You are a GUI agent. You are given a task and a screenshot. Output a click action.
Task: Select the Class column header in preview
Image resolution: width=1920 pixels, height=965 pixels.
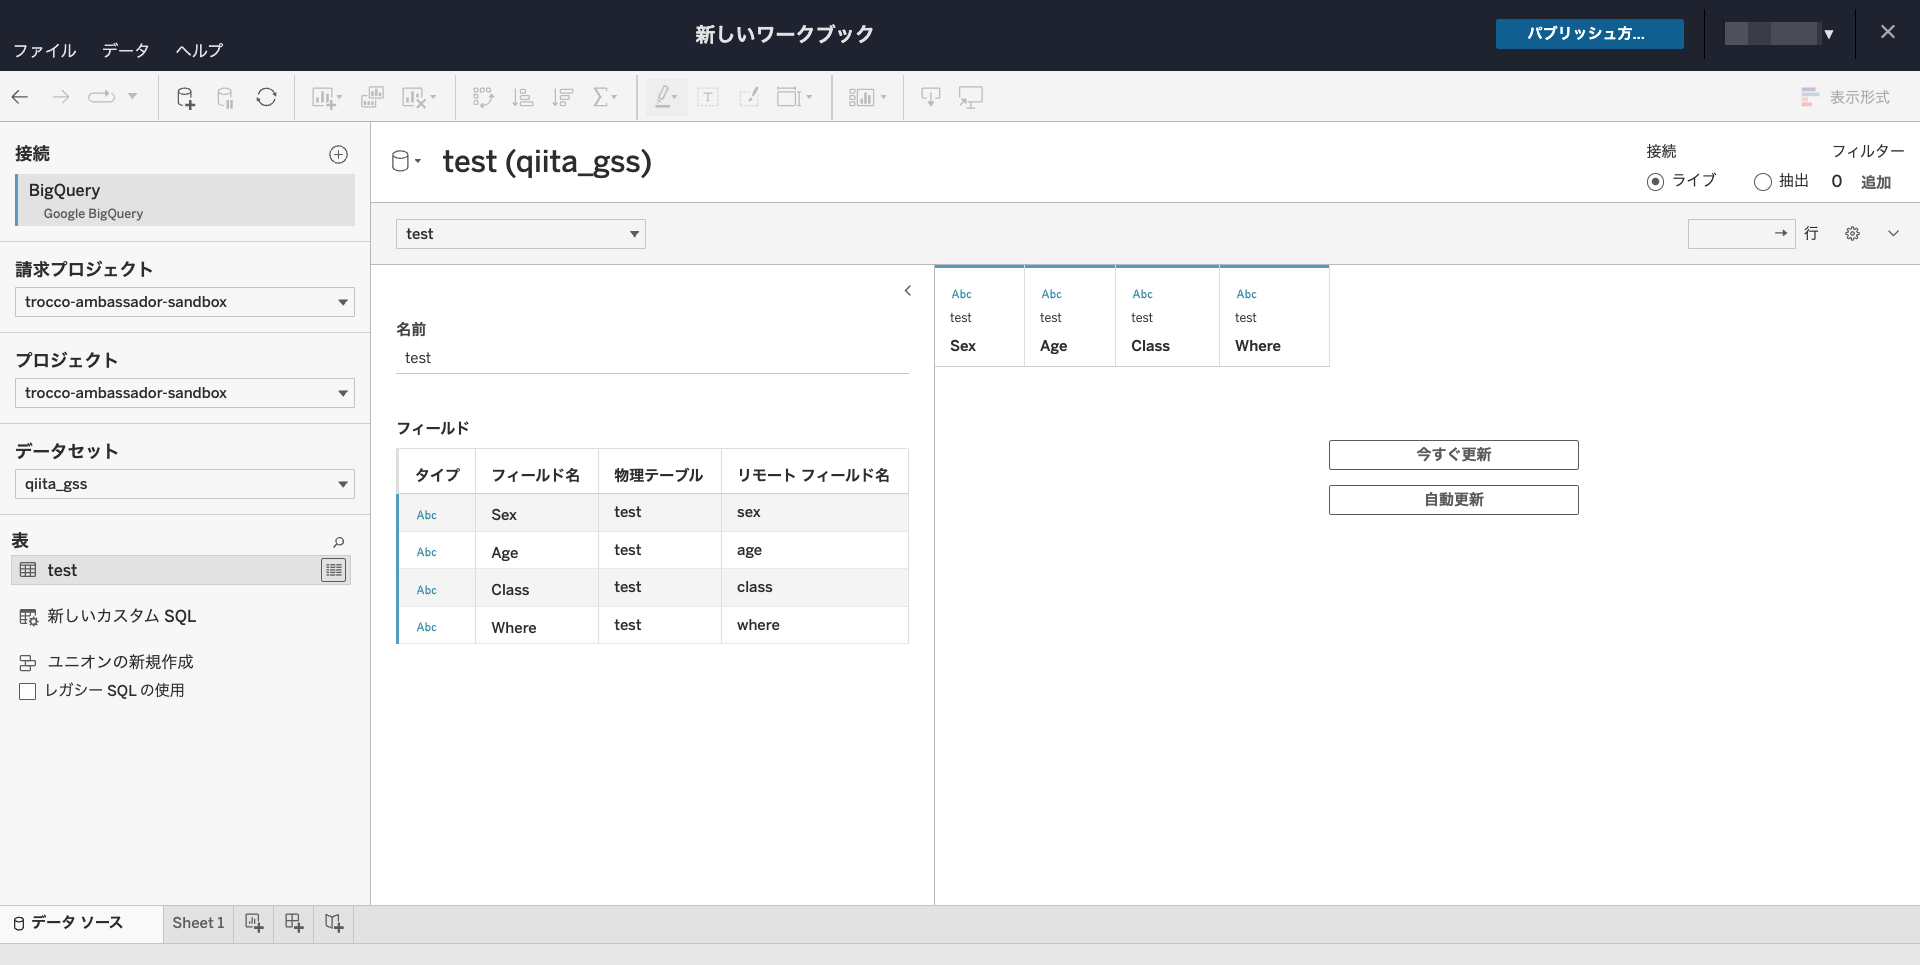tap(1167, 318)
